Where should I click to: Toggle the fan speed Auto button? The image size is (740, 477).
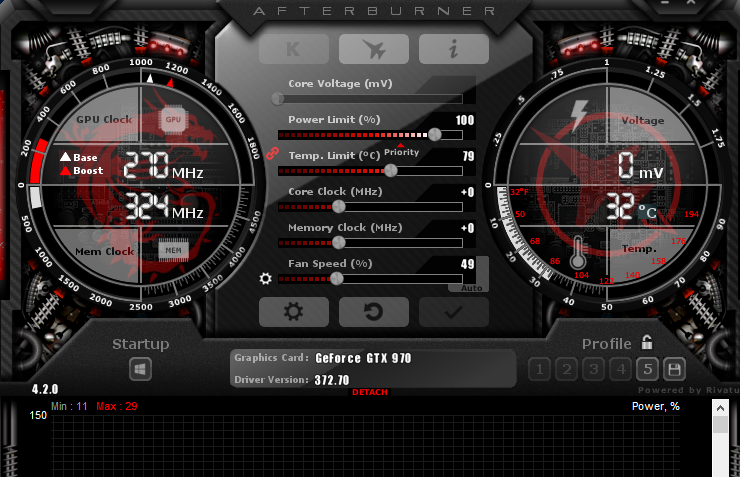point(471,288)
